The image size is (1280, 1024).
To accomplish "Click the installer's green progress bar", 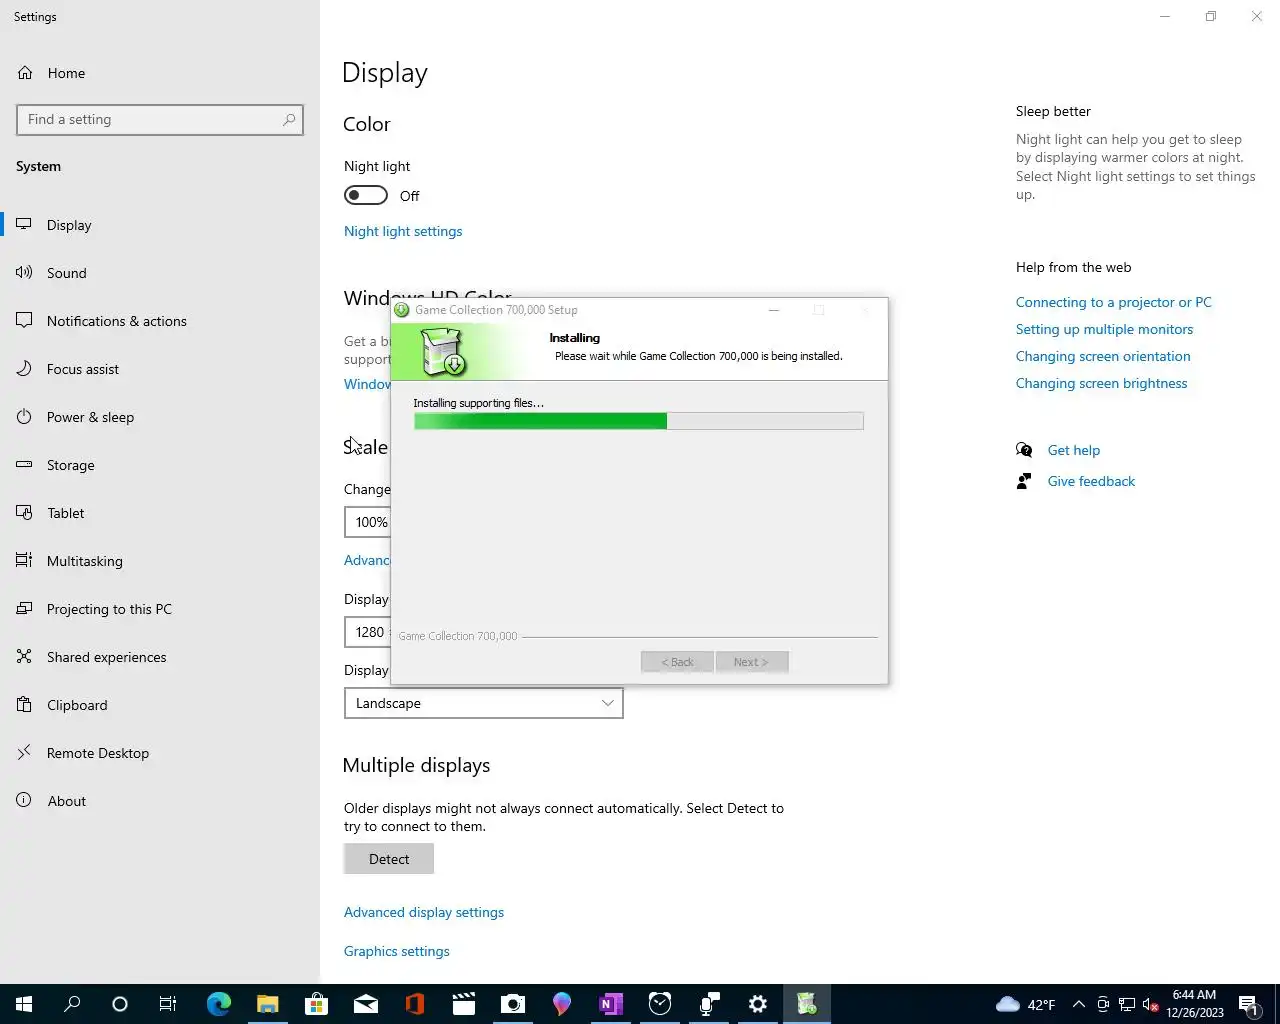I will pos(639,421).
